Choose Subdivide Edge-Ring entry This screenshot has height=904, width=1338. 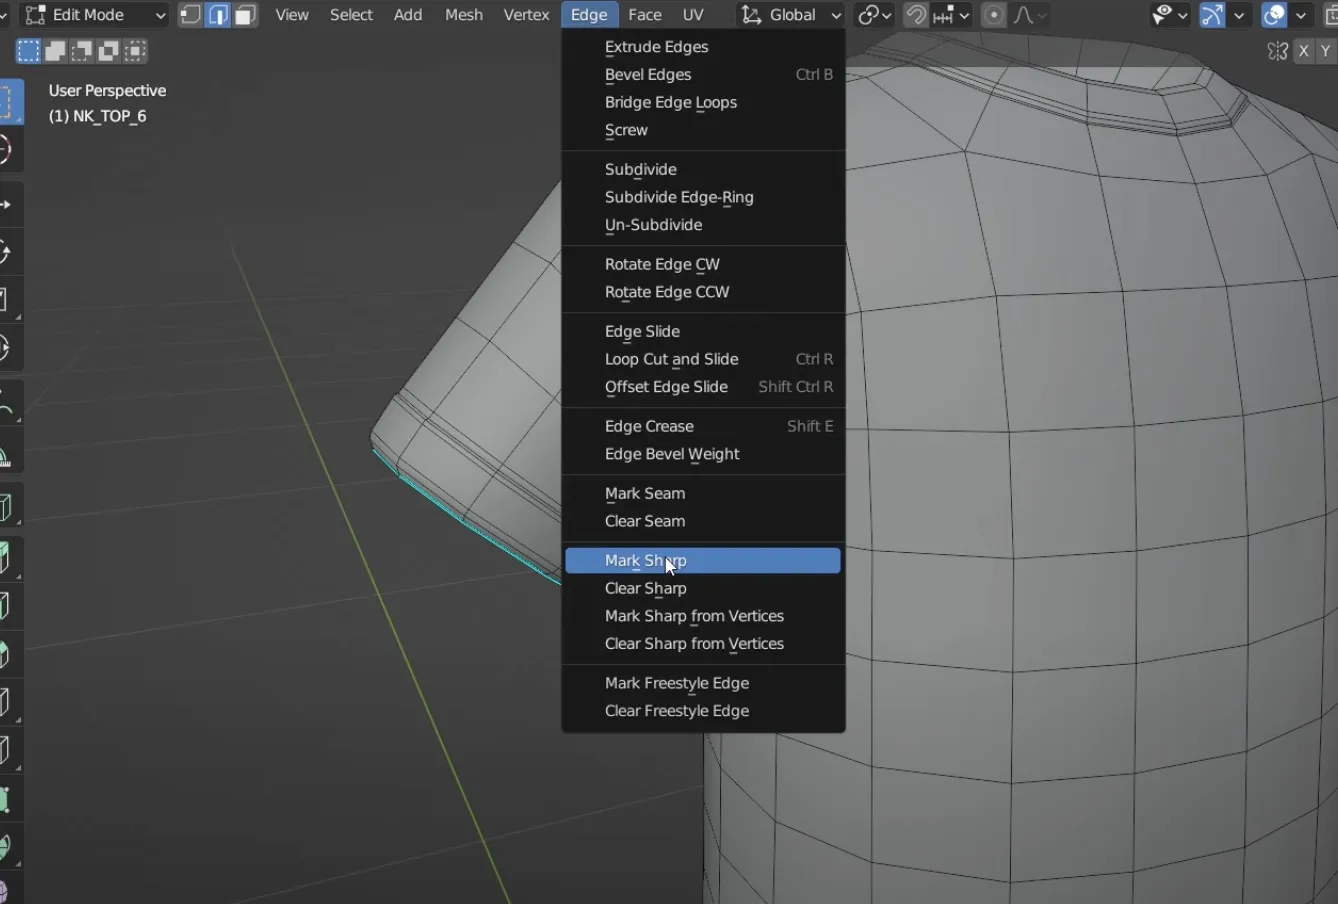[703, 198]
